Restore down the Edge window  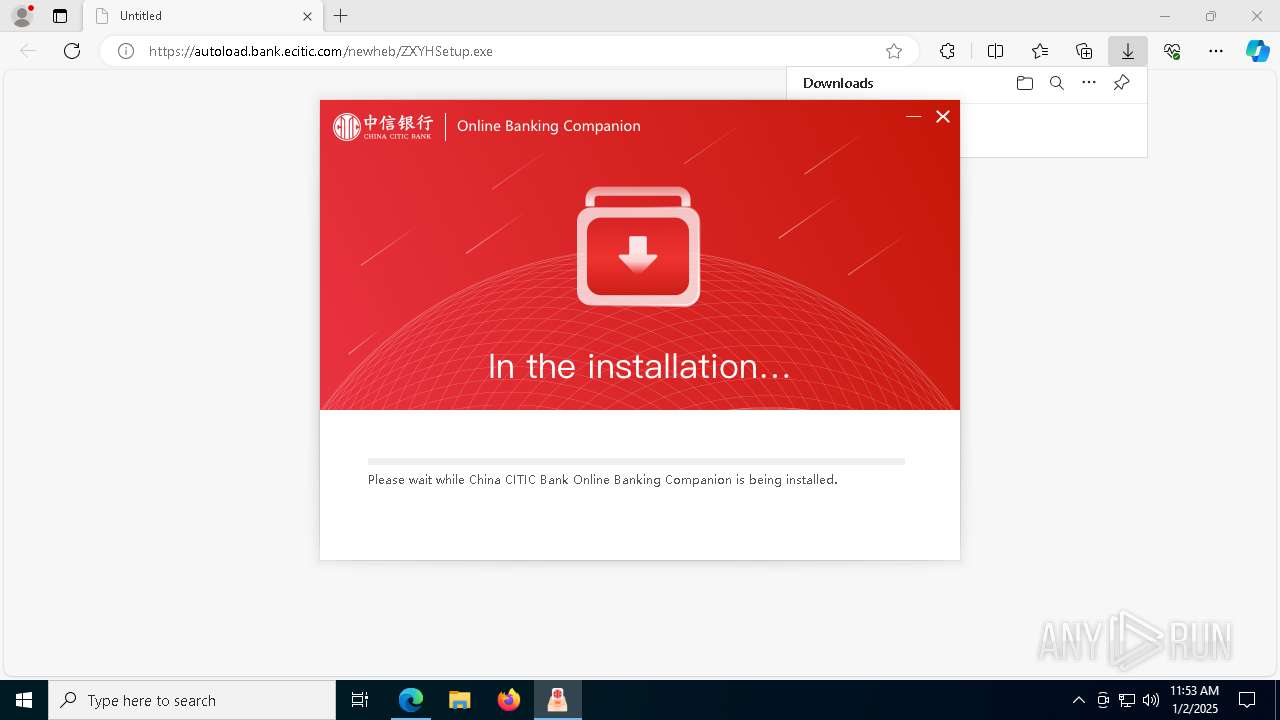point(1211,16)
